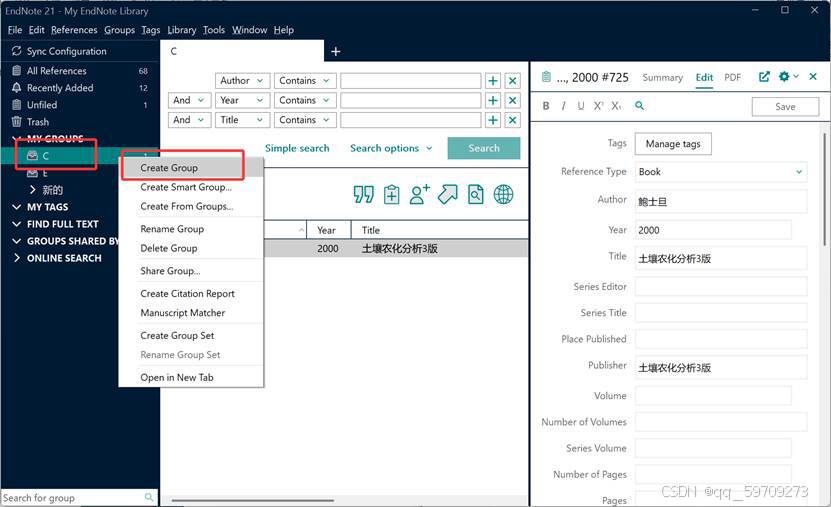Insert citation with the quotation marks icon
831x507 pixels.
(x=364, y=194)
